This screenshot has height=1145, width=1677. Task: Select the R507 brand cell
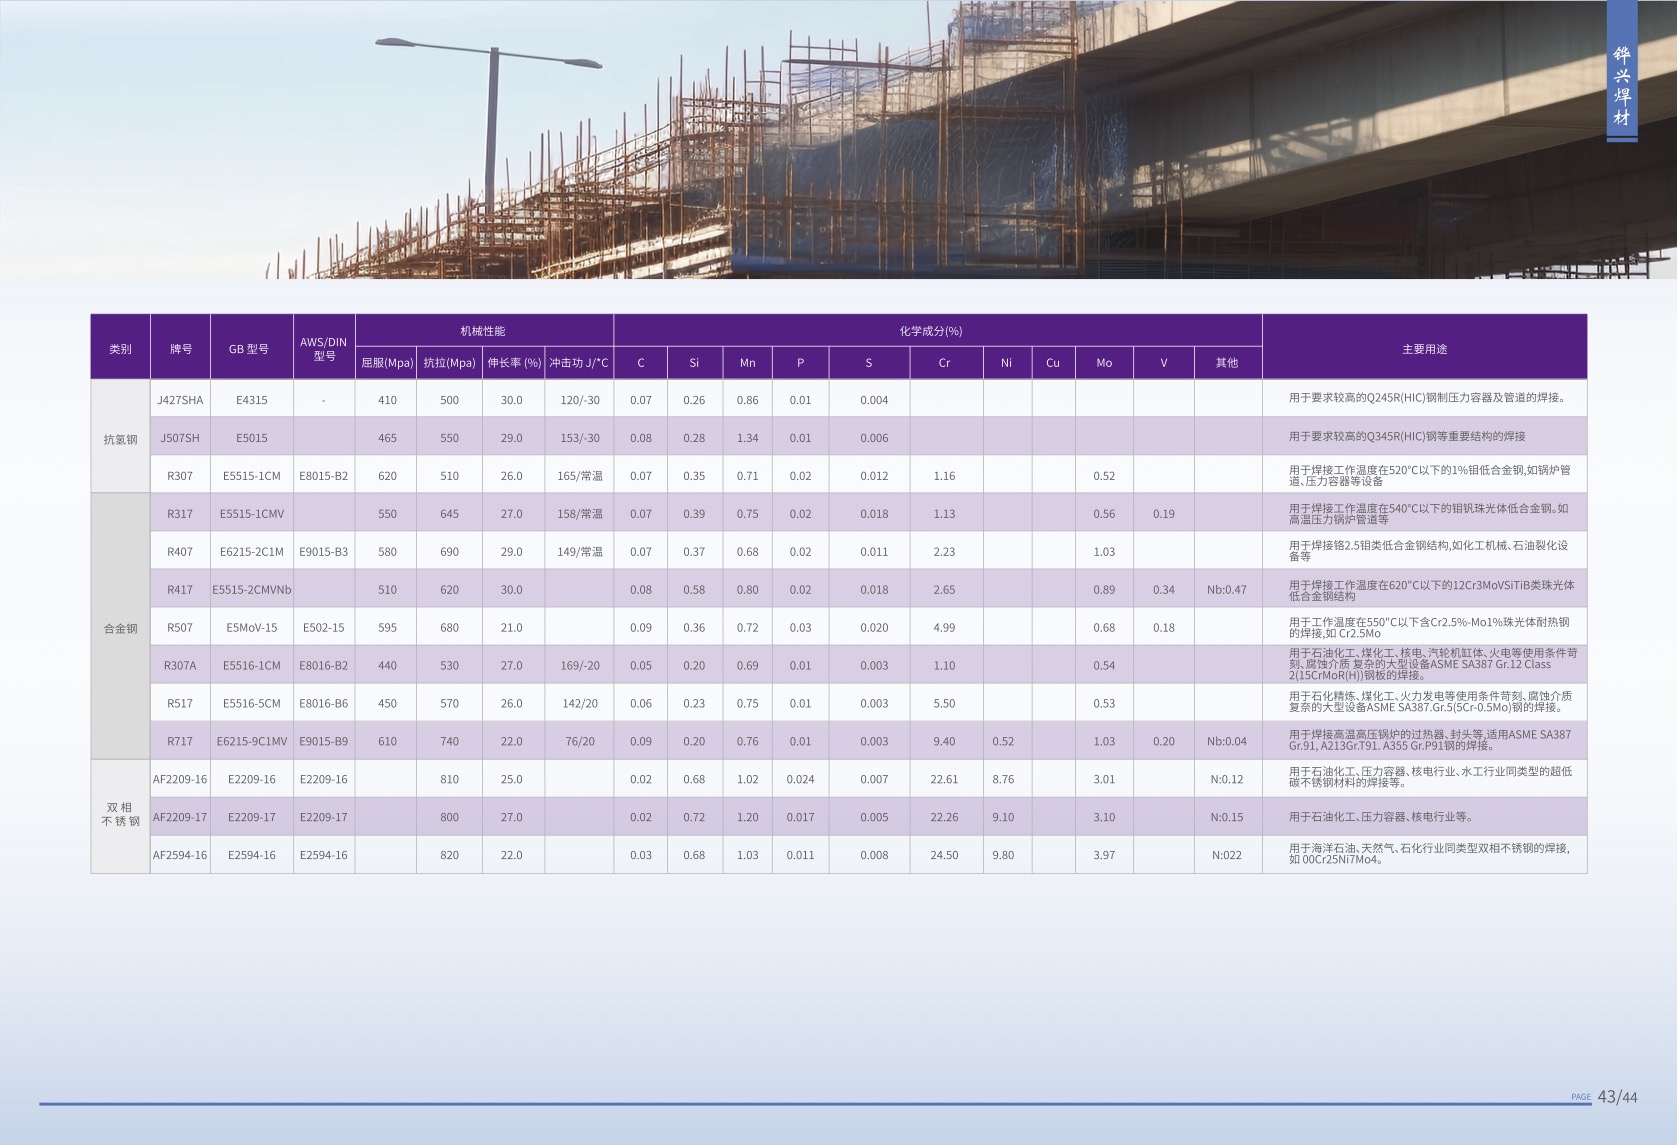[180, 628]
